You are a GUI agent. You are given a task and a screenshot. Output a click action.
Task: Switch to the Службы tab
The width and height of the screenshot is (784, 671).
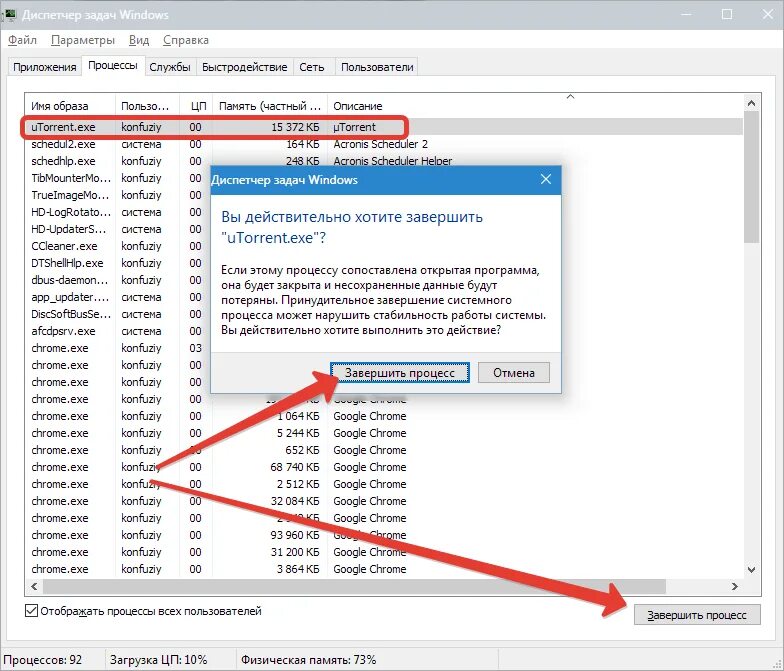170,67
